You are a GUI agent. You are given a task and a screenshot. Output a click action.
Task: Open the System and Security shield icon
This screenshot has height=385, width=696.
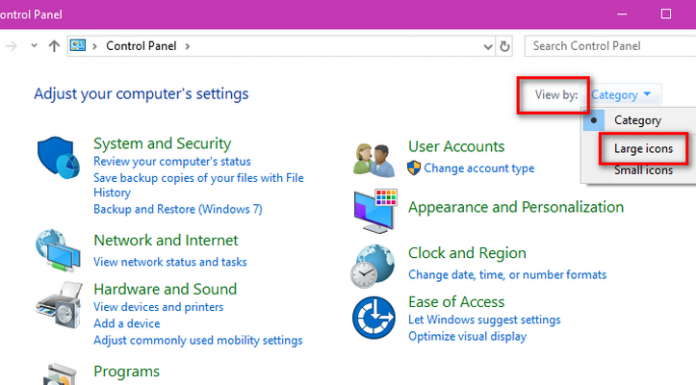(58, 157)
